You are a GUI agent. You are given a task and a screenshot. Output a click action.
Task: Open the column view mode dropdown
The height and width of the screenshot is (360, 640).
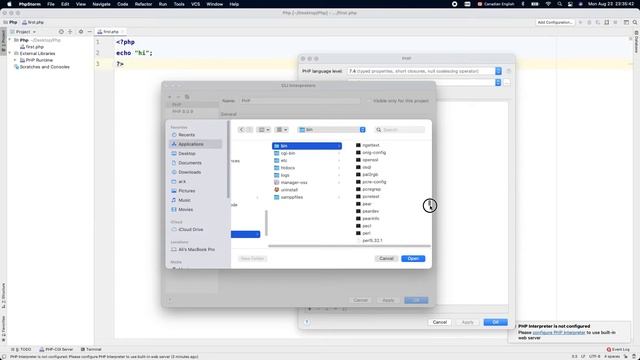point(264,130)
